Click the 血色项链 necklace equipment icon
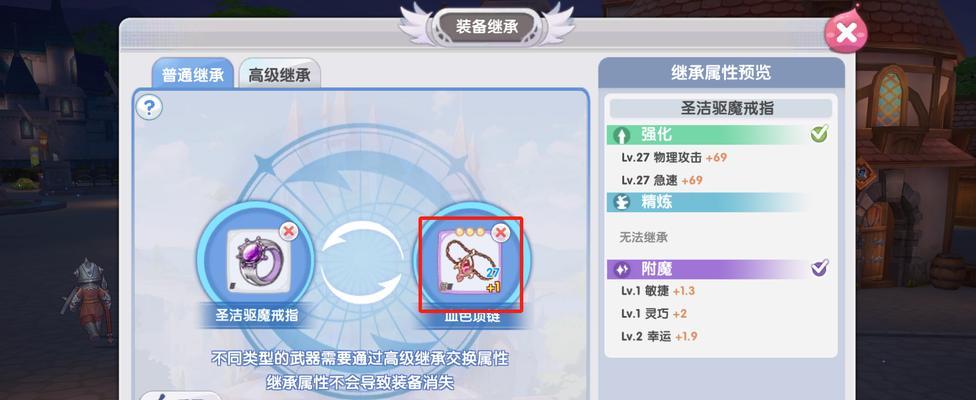This screenshot has height=400, width=976. tap(471, 262)
